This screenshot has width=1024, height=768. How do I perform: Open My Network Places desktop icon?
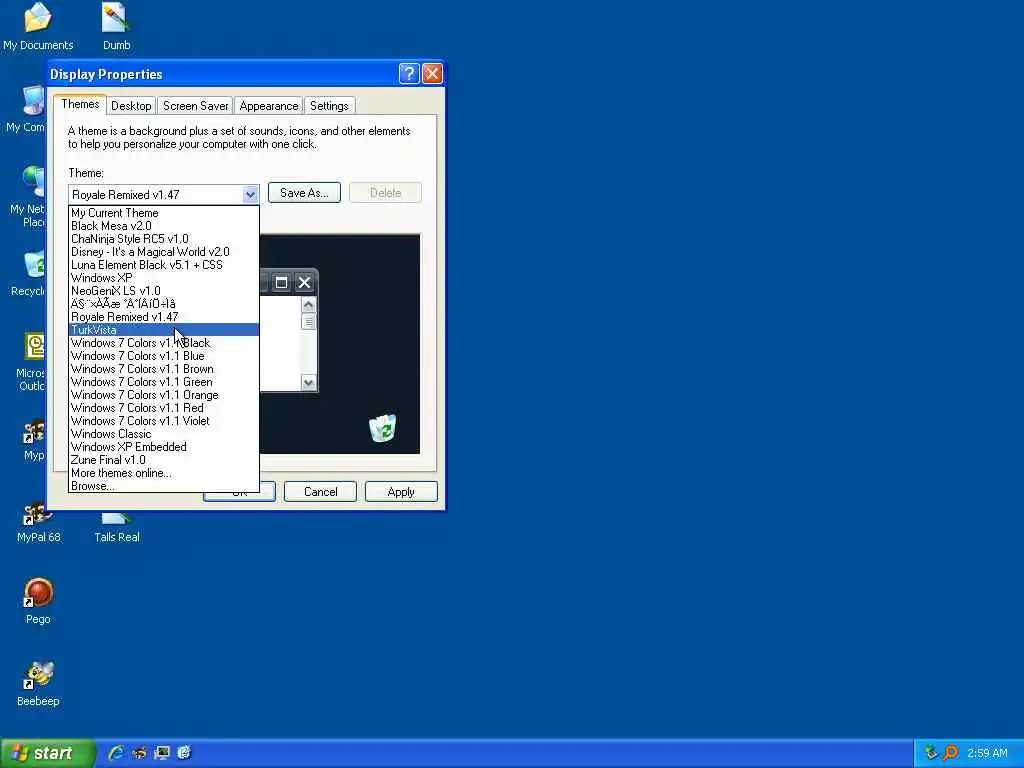point(30,196)
